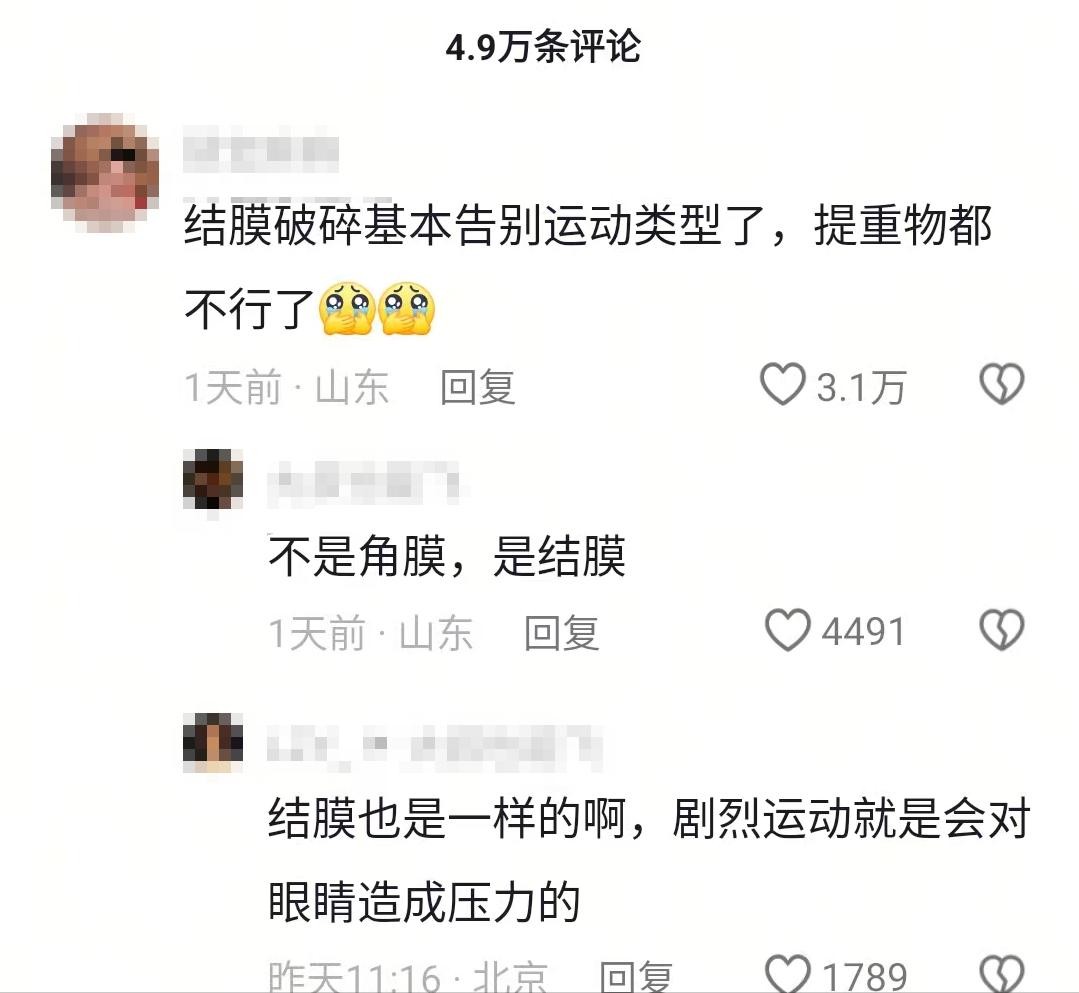Open the top commenter's pixelated avatar

pyautogui.click(x=105, y=171)
